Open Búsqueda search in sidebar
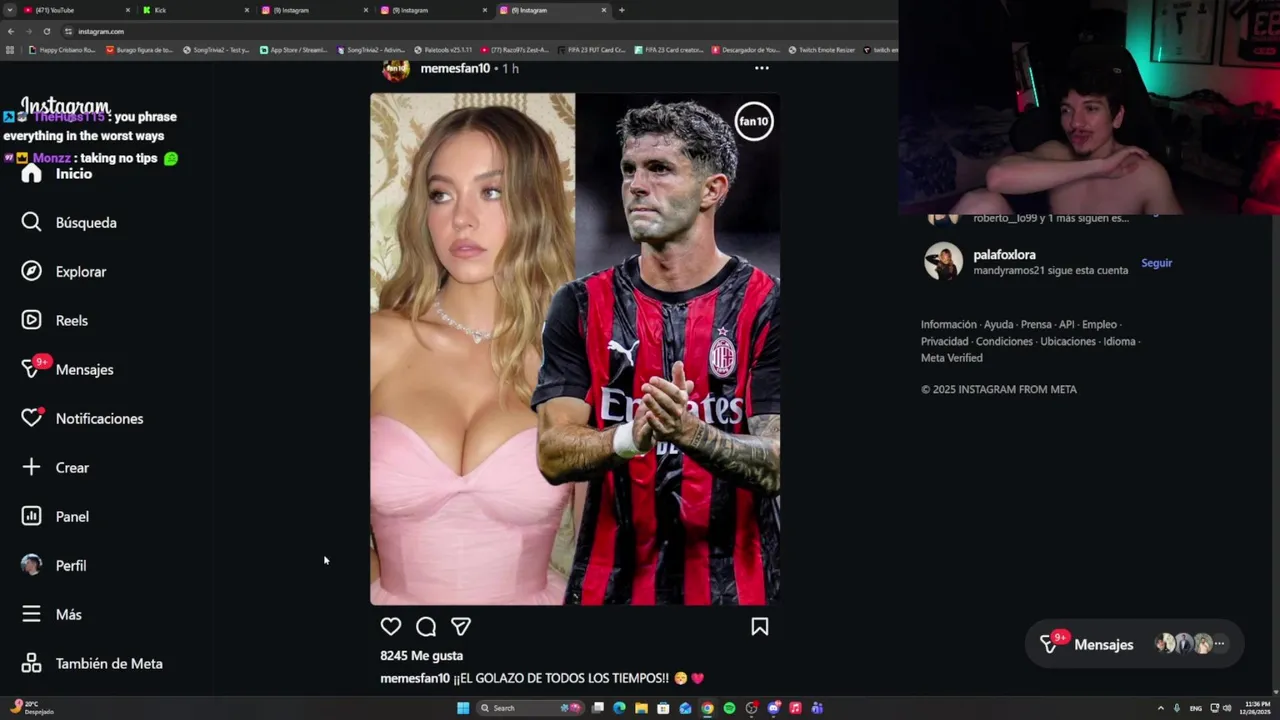1280x720 pixels. pos(69,223)
